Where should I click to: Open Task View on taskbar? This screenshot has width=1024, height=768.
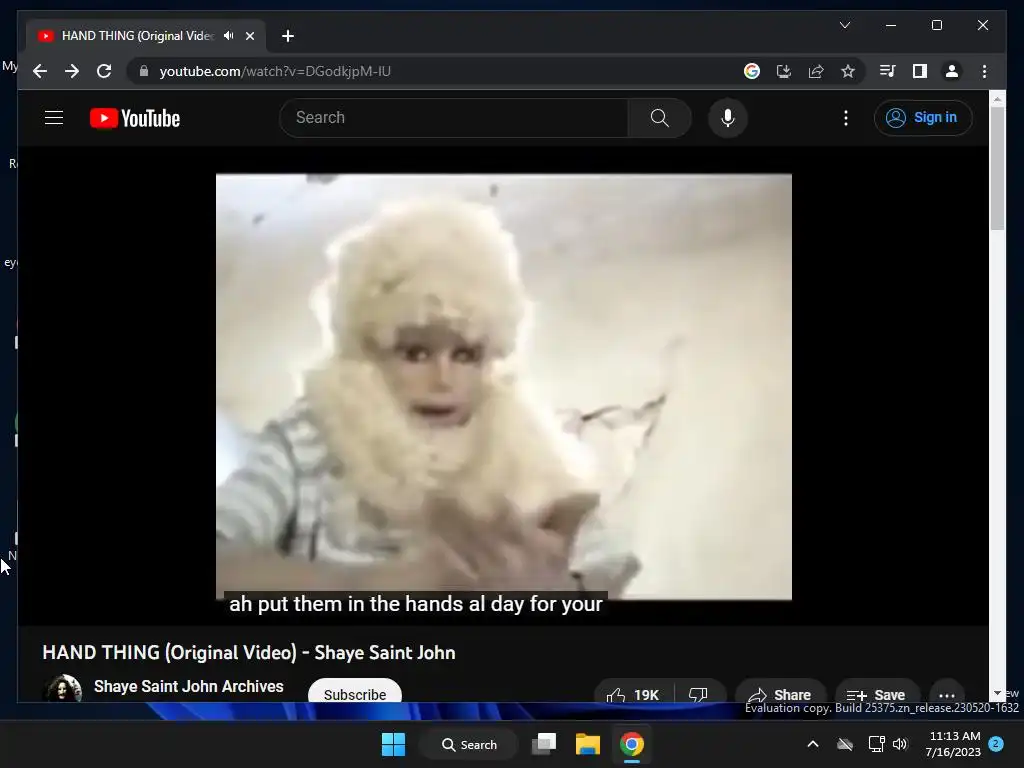coord(544,744)
